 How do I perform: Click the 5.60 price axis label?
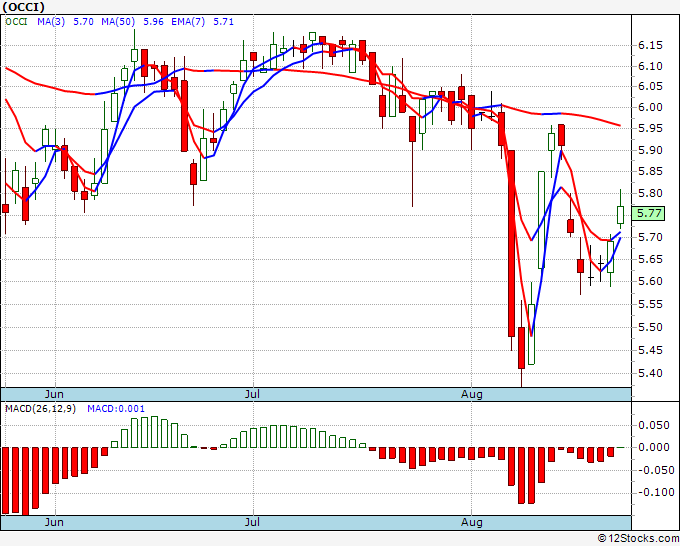pyautogui.click(x=650, y=281)
